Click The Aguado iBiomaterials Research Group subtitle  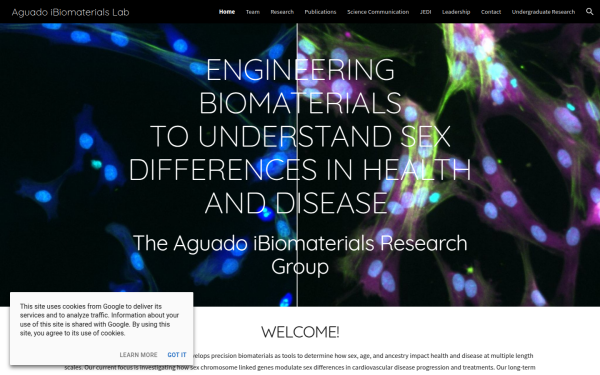tap(300, 254)
